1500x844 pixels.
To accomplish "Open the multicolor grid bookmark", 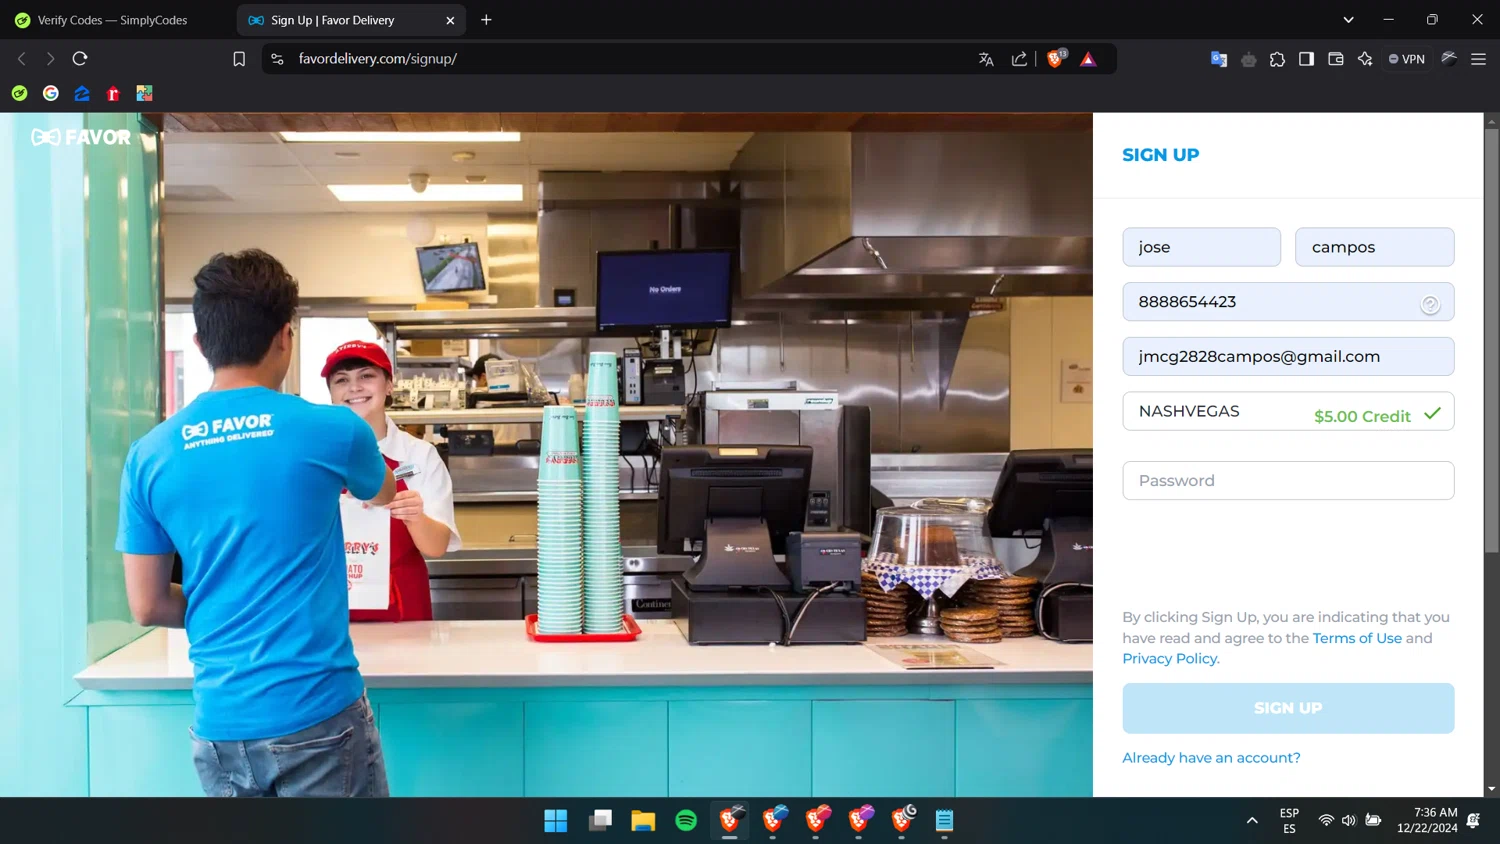I will tap(144, 93).
